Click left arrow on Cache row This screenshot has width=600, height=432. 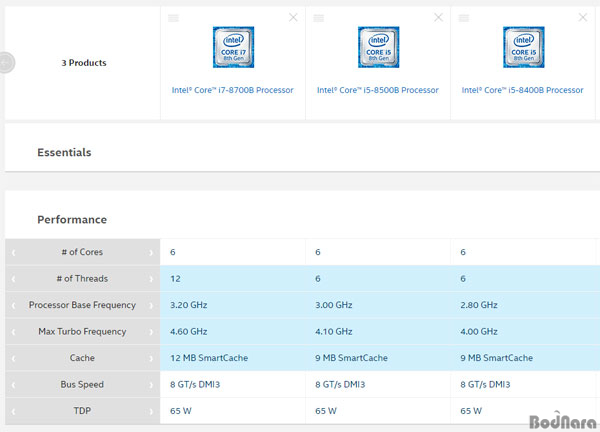[x=13, y=359]
